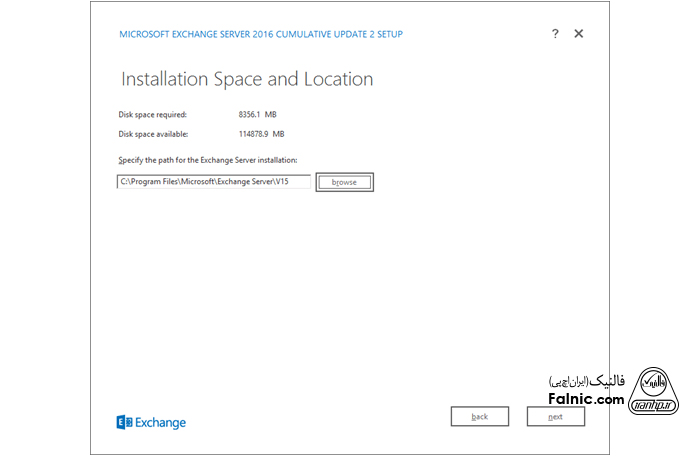Close the Exchange setup wizard
Image resolution: width=694 pixels, height=456 pixels.
pos(578,34)
